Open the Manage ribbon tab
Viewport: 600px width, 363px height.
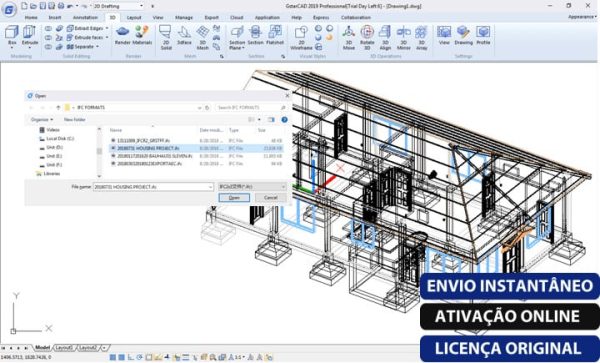point(184,18)
